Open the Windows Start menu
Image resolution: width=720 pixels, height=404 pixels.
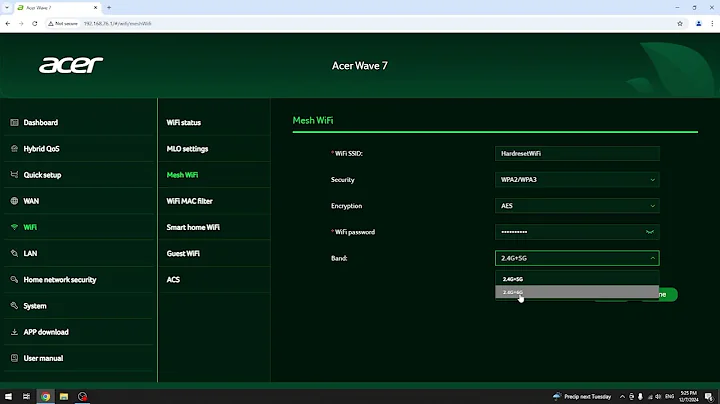click(8, 396)
